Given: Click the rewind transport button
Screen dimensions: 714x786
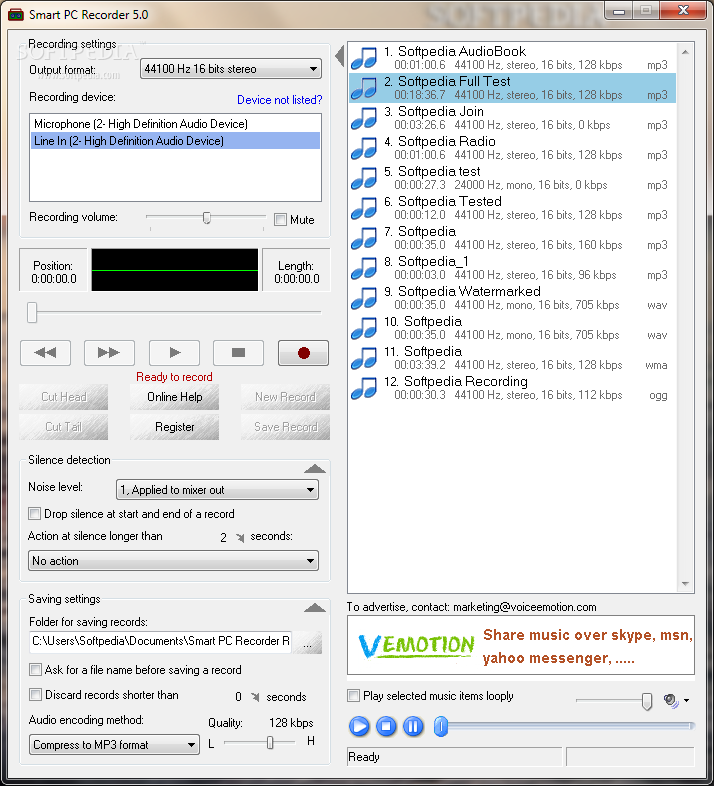Looking at the screenshot, I should click(46, 353).
